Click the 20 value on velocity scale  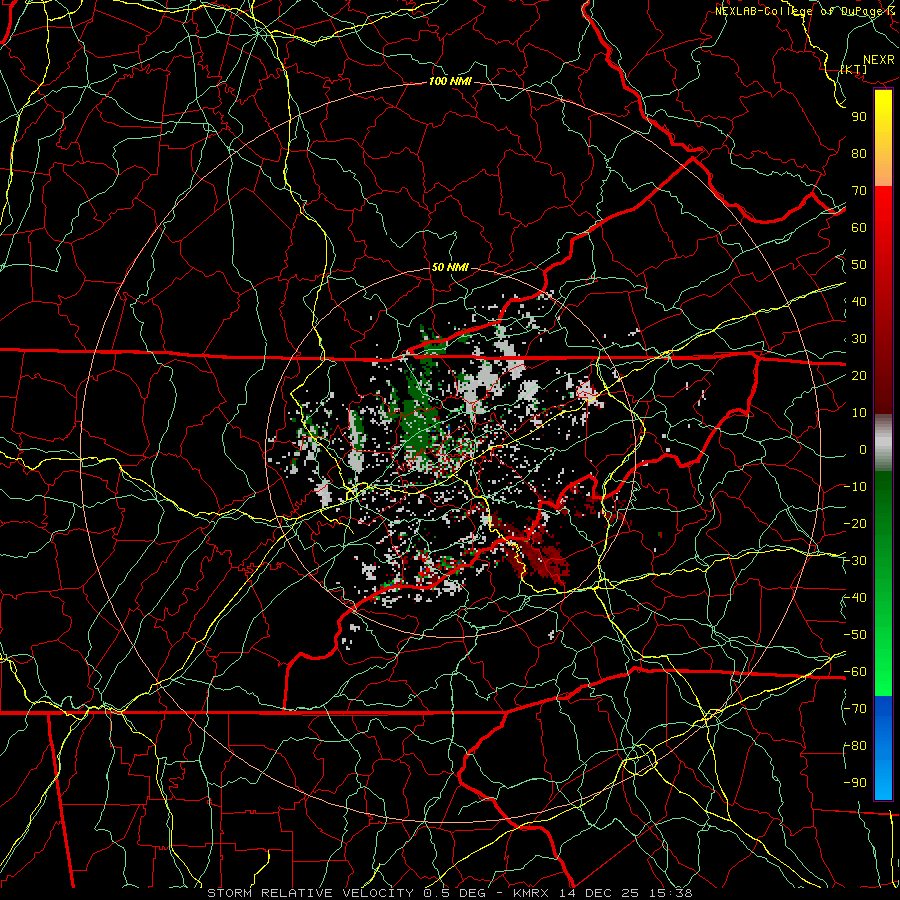point(859,375)
